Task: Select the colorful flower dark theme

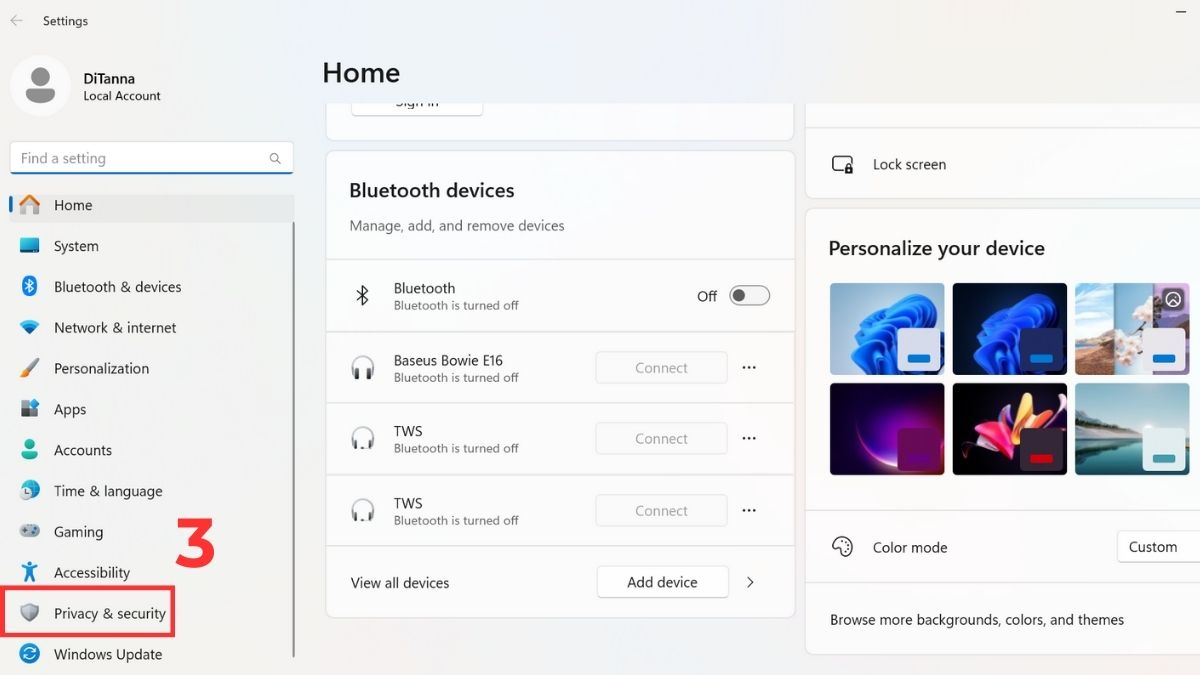Action: [x=1009, y=429]
